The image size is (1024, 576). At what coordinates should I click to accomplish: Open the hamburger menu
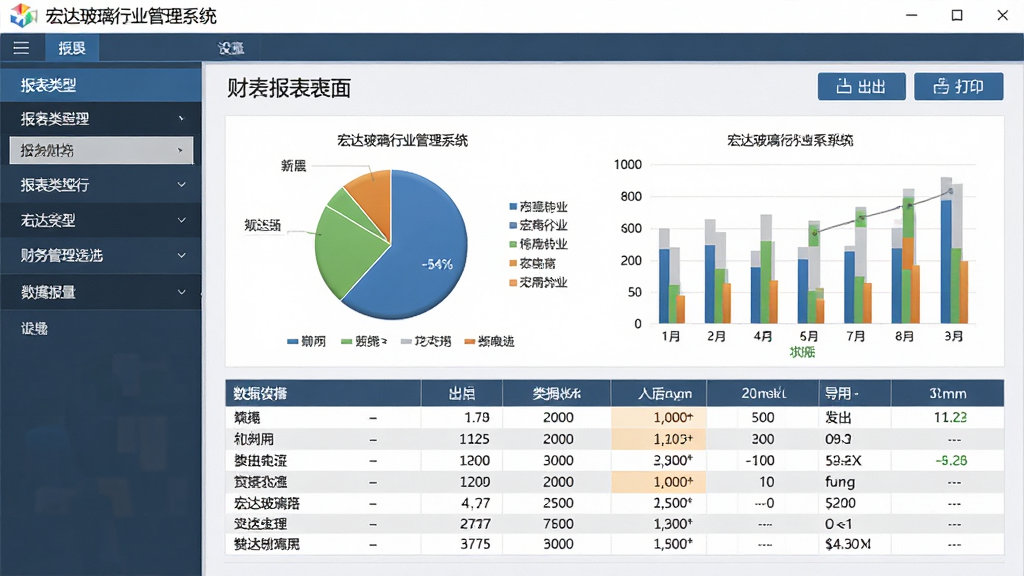tap(21, 48)
